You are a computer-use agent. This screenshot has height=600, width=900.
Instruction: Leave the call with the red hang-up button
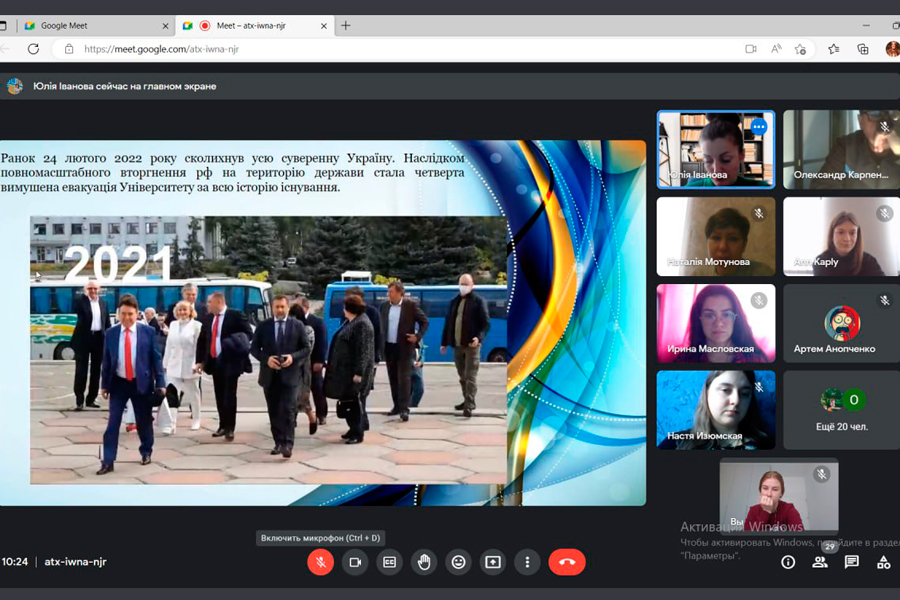[566, 562]
